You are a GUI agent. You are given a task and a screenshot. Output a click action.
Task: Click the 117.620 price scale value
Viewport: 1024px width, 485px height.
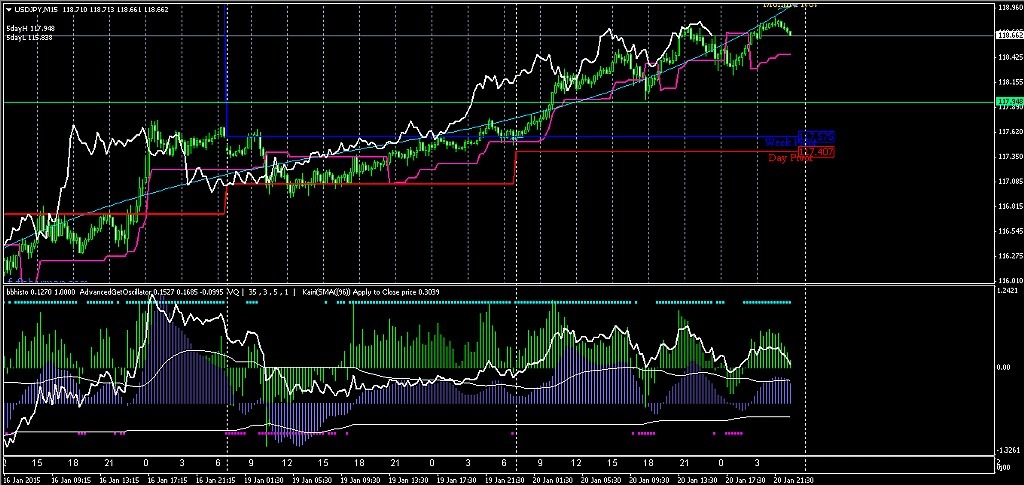click(1010, 131)
